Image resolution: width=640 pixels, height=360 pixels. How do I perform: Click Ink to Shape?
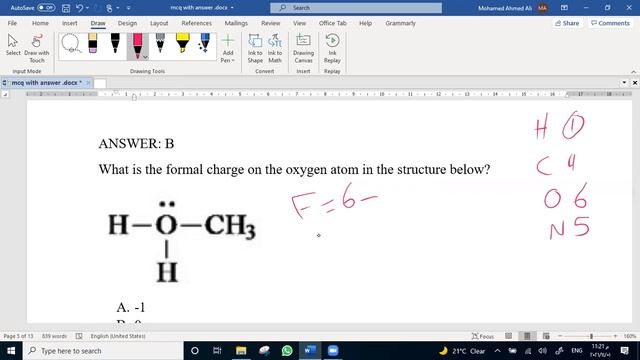pos(255,48)
